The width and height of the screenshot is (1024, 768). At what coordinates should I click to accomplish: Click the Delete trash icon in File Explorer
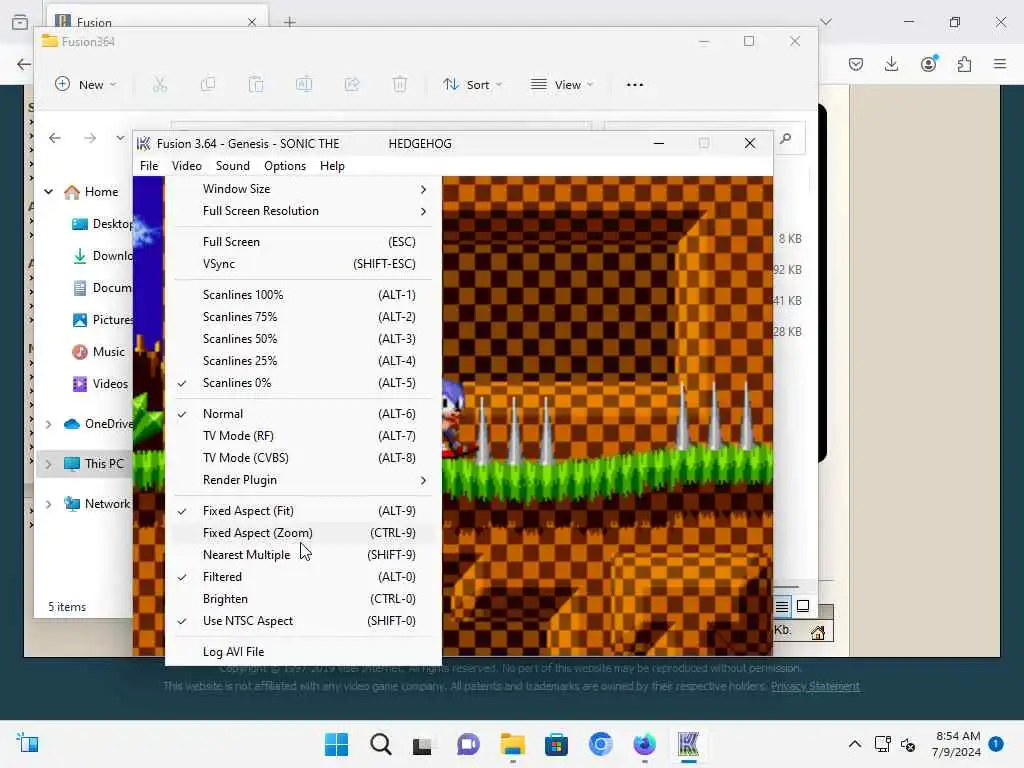point(400,84)
